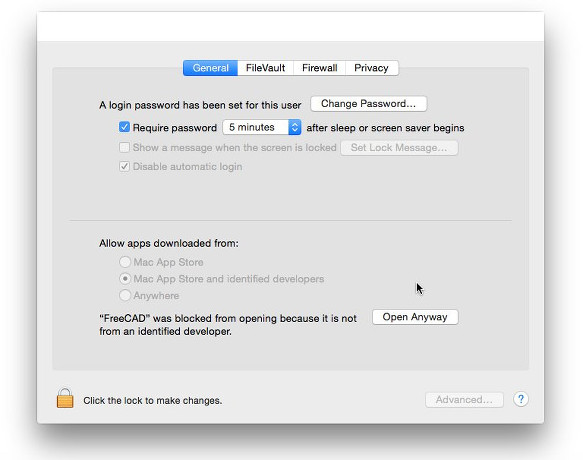
Task: Click the blue stepper arrows on password delay
Action: pos(294,127)
